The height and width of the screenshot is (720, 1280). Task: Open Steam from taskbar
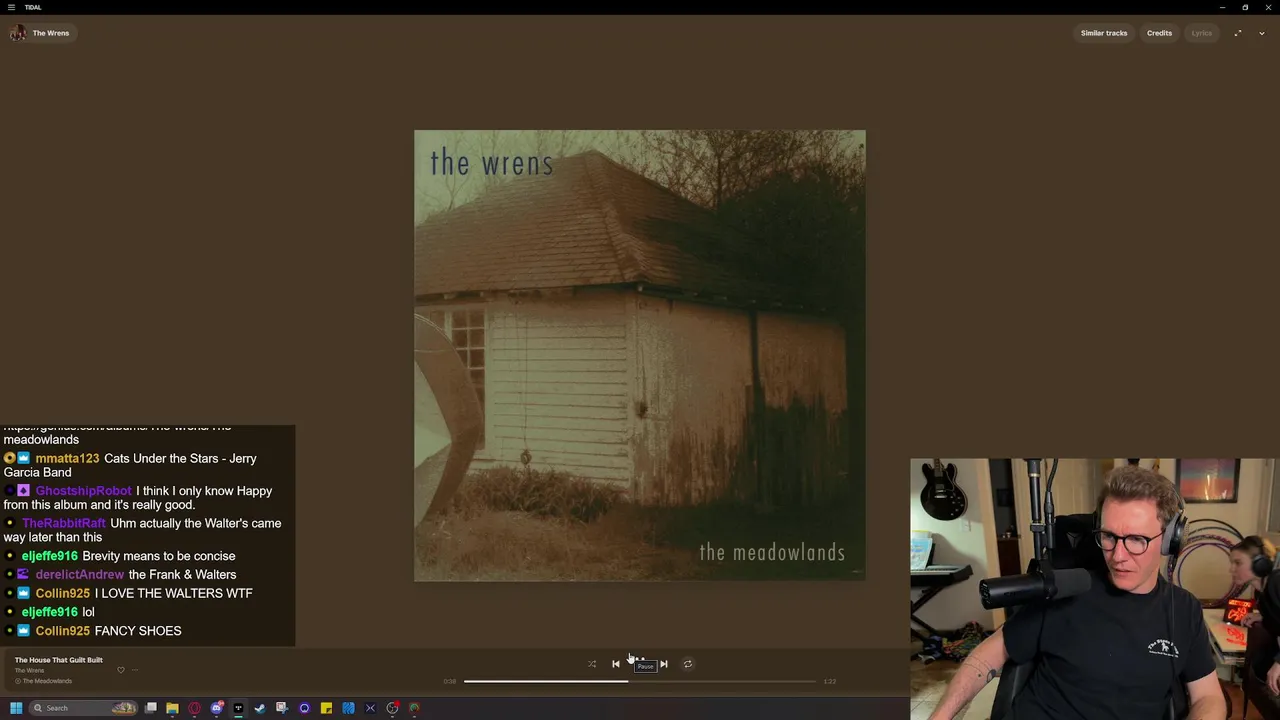coord(260,708)
